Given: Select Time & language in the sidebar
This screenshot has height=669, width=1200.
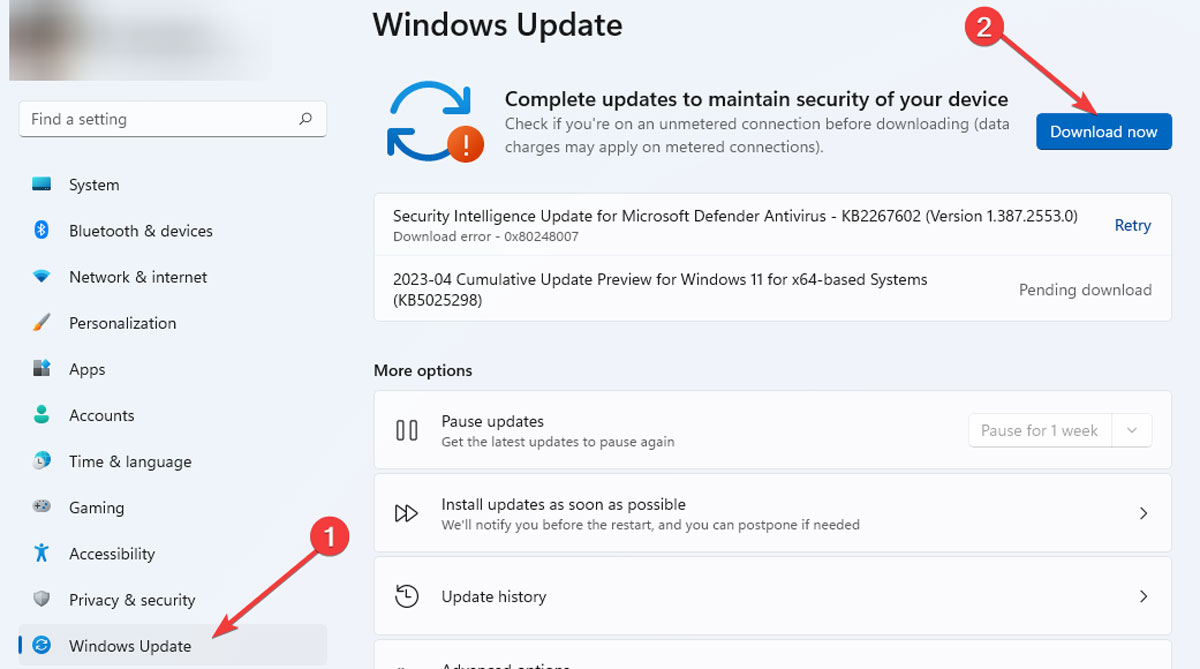Looking at the screenshot, I should click(x=130, y=461).
